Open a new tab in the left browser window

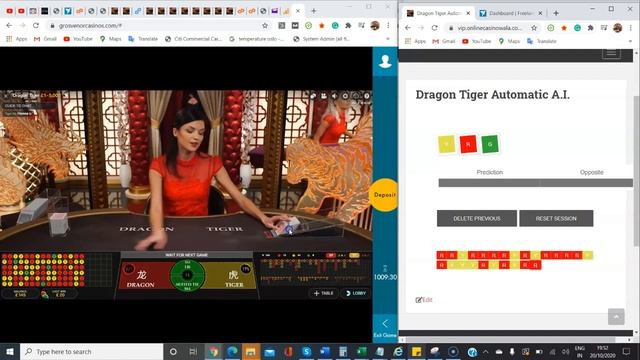(313, 11)
